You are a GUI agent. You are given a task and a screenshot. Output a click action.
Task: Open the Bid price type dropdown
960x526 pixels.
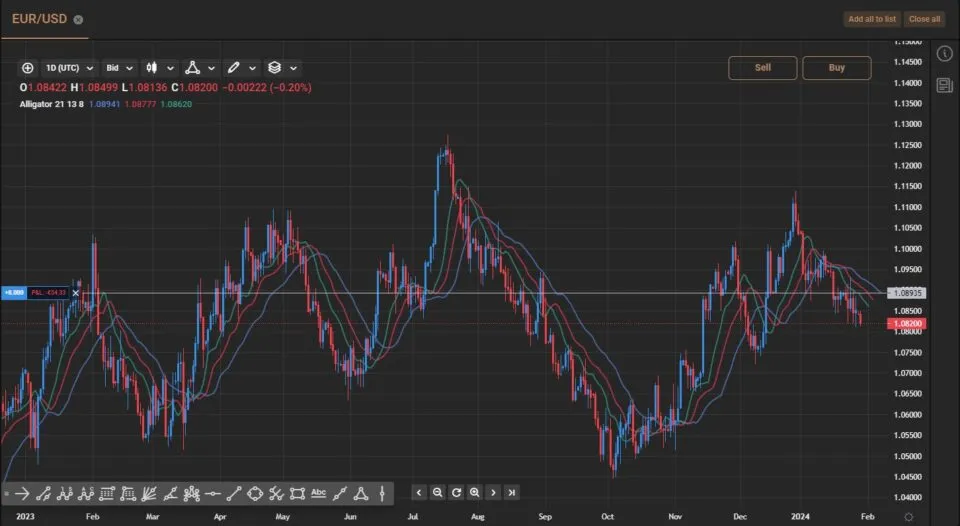119,68
